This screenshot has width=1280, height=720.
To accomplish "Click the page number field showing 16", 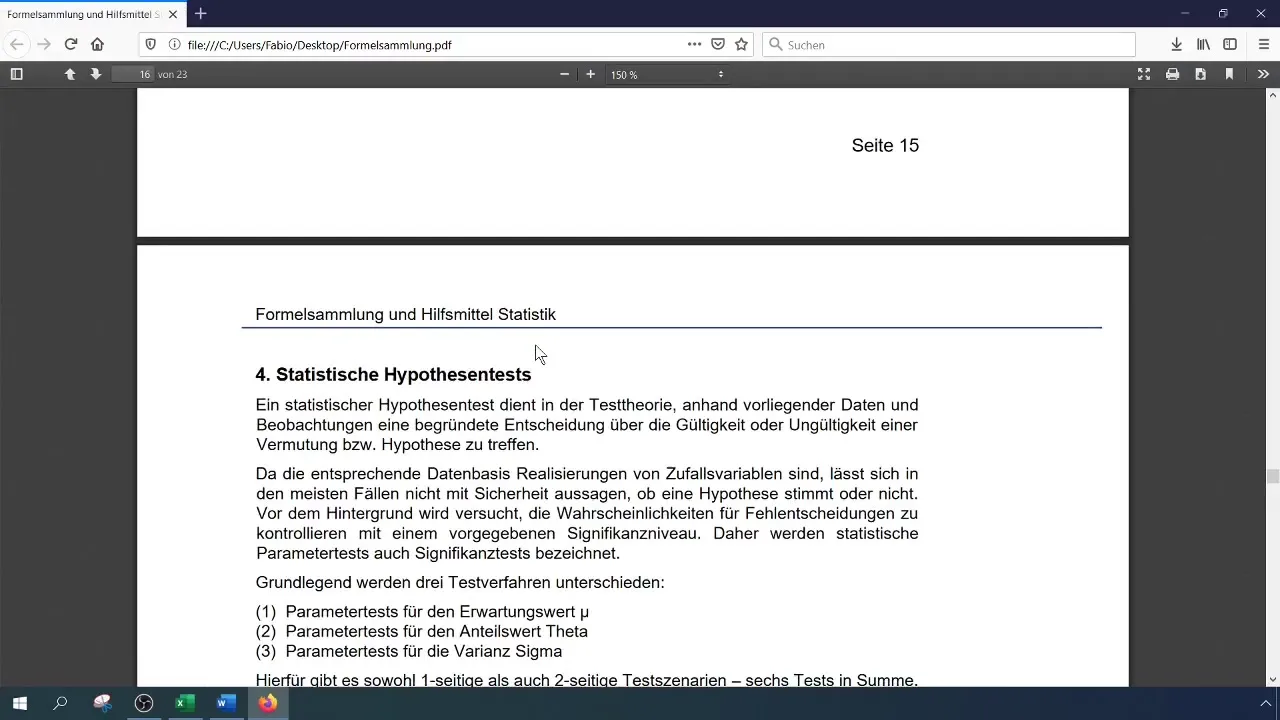I will pyautogui.click(x=132, y=74).
